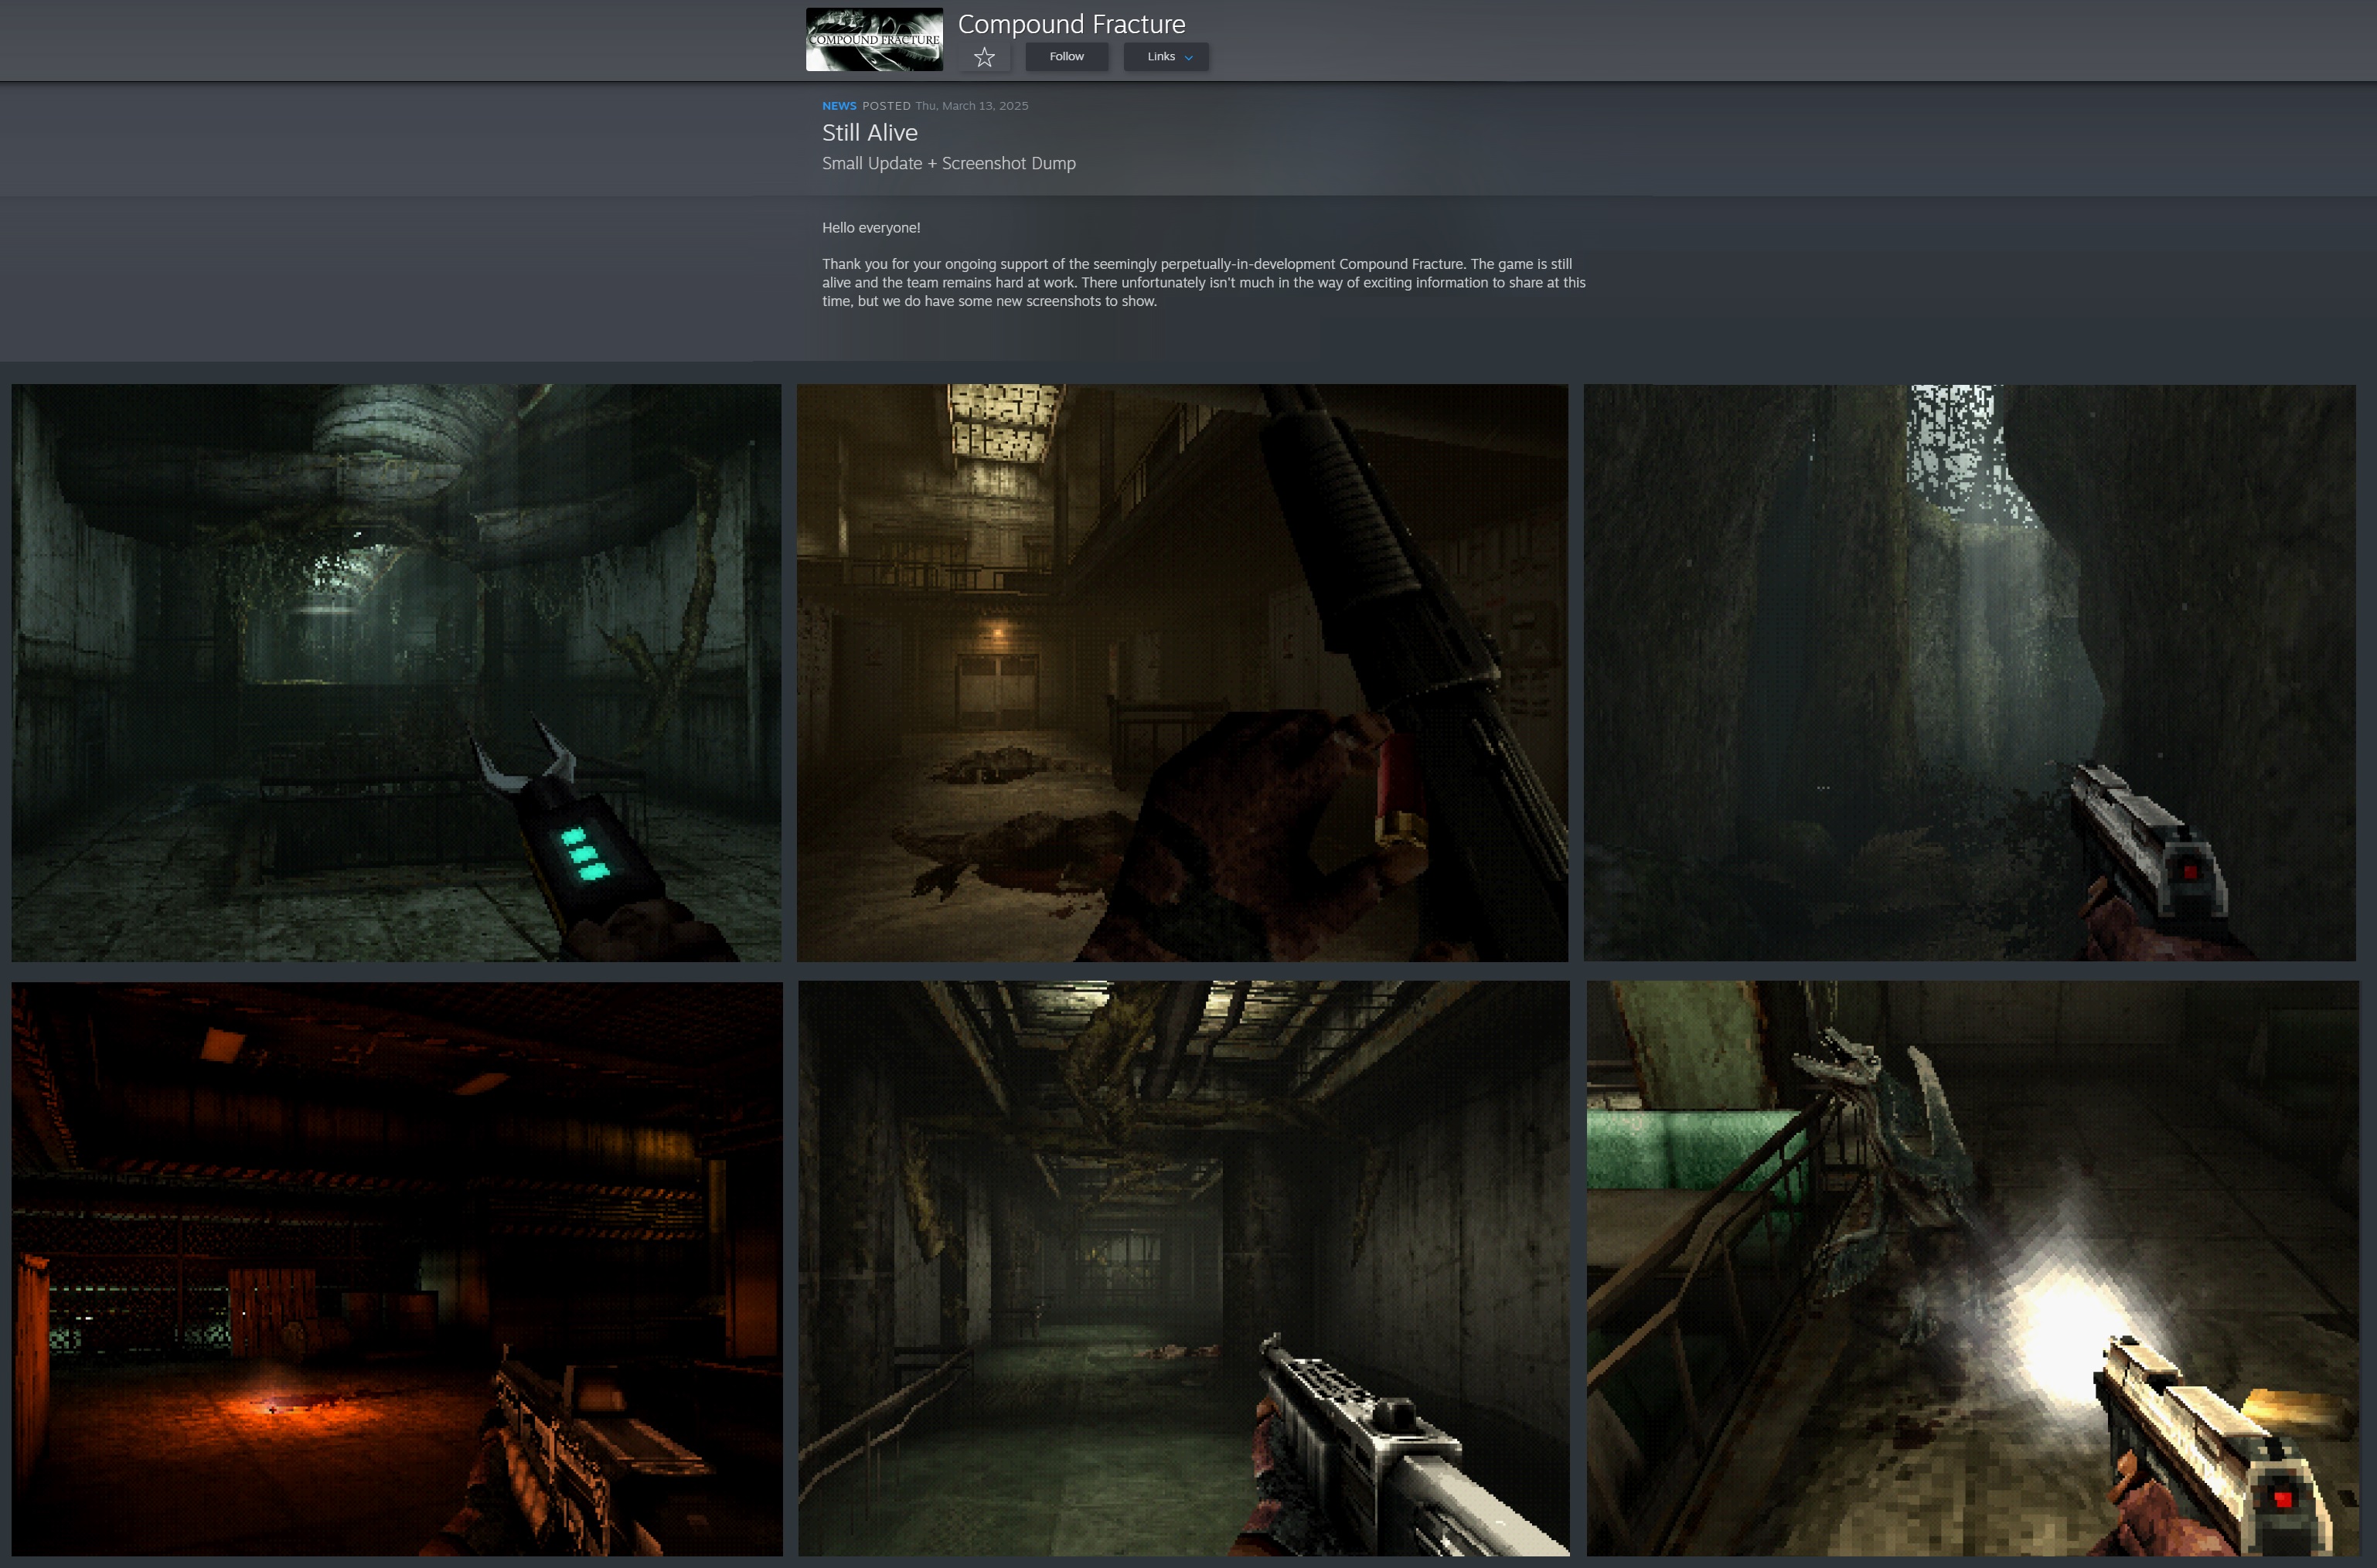Image resolution: width=2377 pixels, height=1568 pixels.
Task: Click the POSTED label text
Action: (x=886, y=106)
